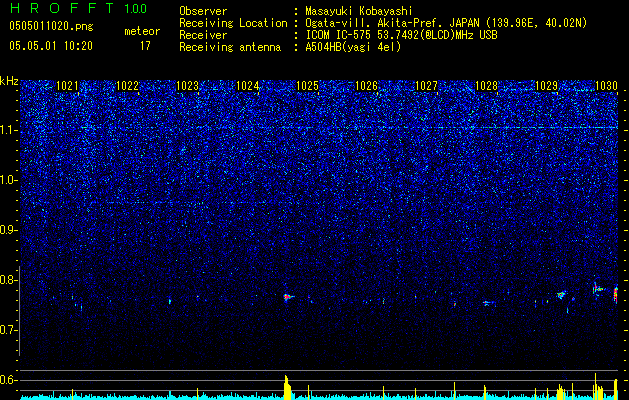Click the antenna text A504HB(yagi 4el)
The image size is (629, 400).
(353, 47)
